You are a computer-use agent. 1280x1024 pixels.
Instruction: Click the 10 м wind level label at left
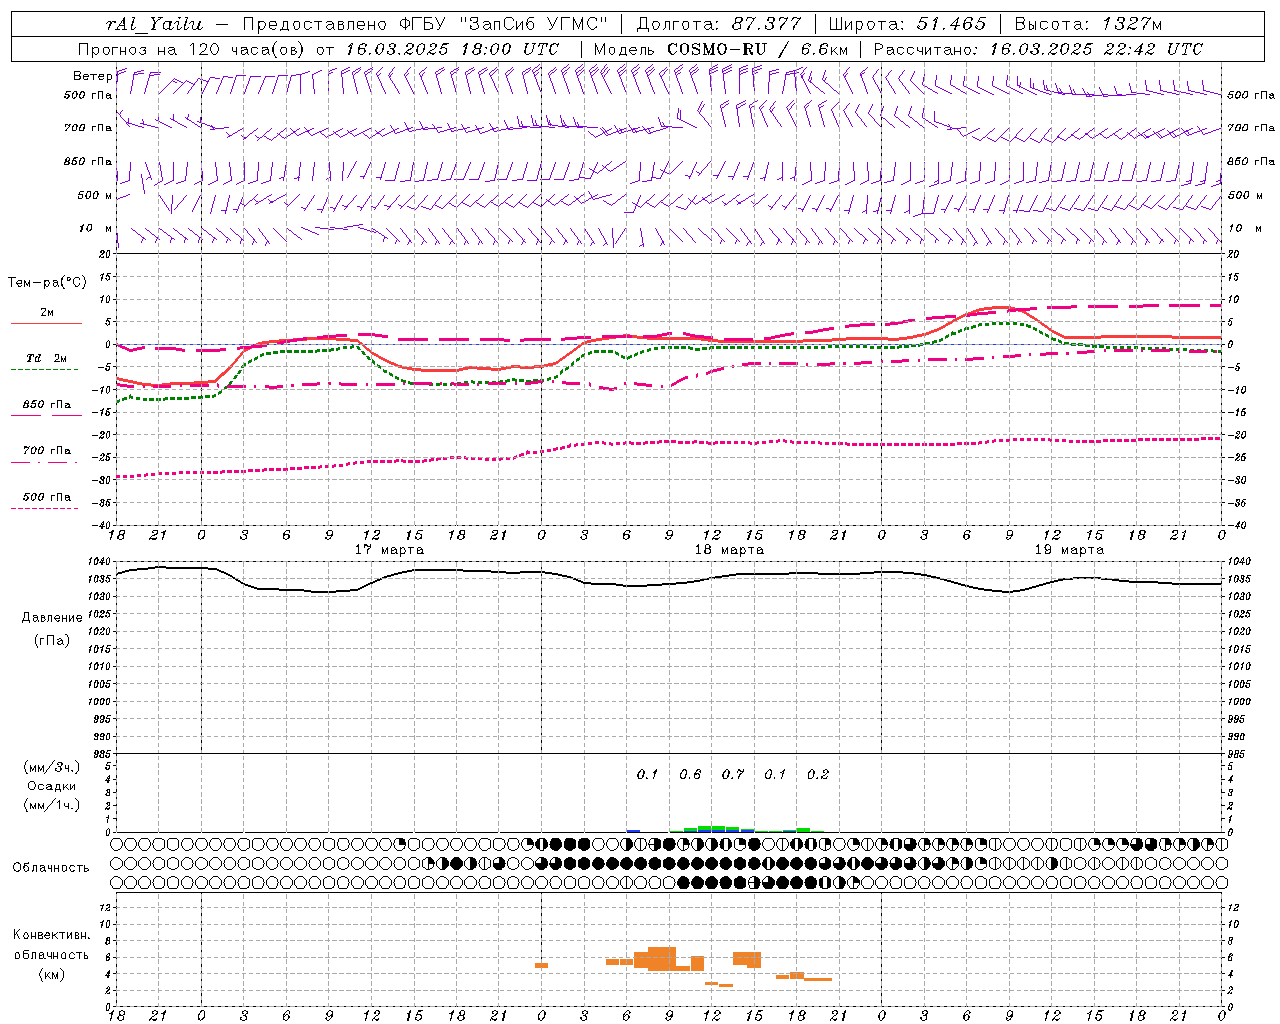click(x=96, y=228)
